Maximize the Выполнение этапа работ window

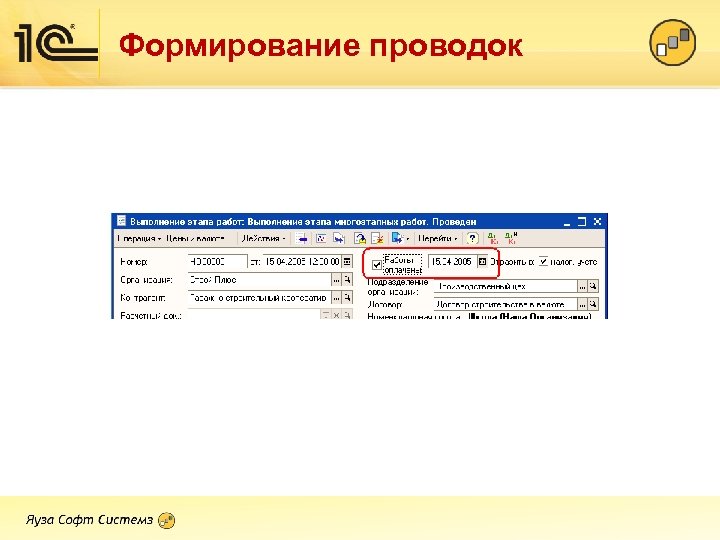click(582, 222)
